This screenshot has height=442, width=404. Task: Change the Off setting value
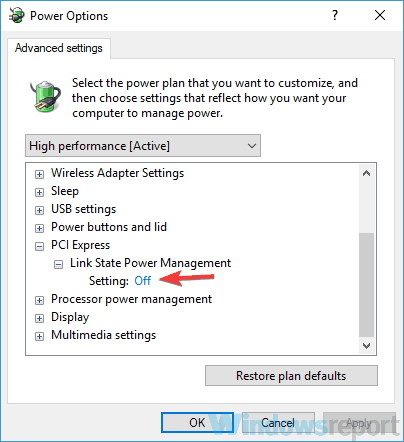pyautogui.click(x=143, y=281)
